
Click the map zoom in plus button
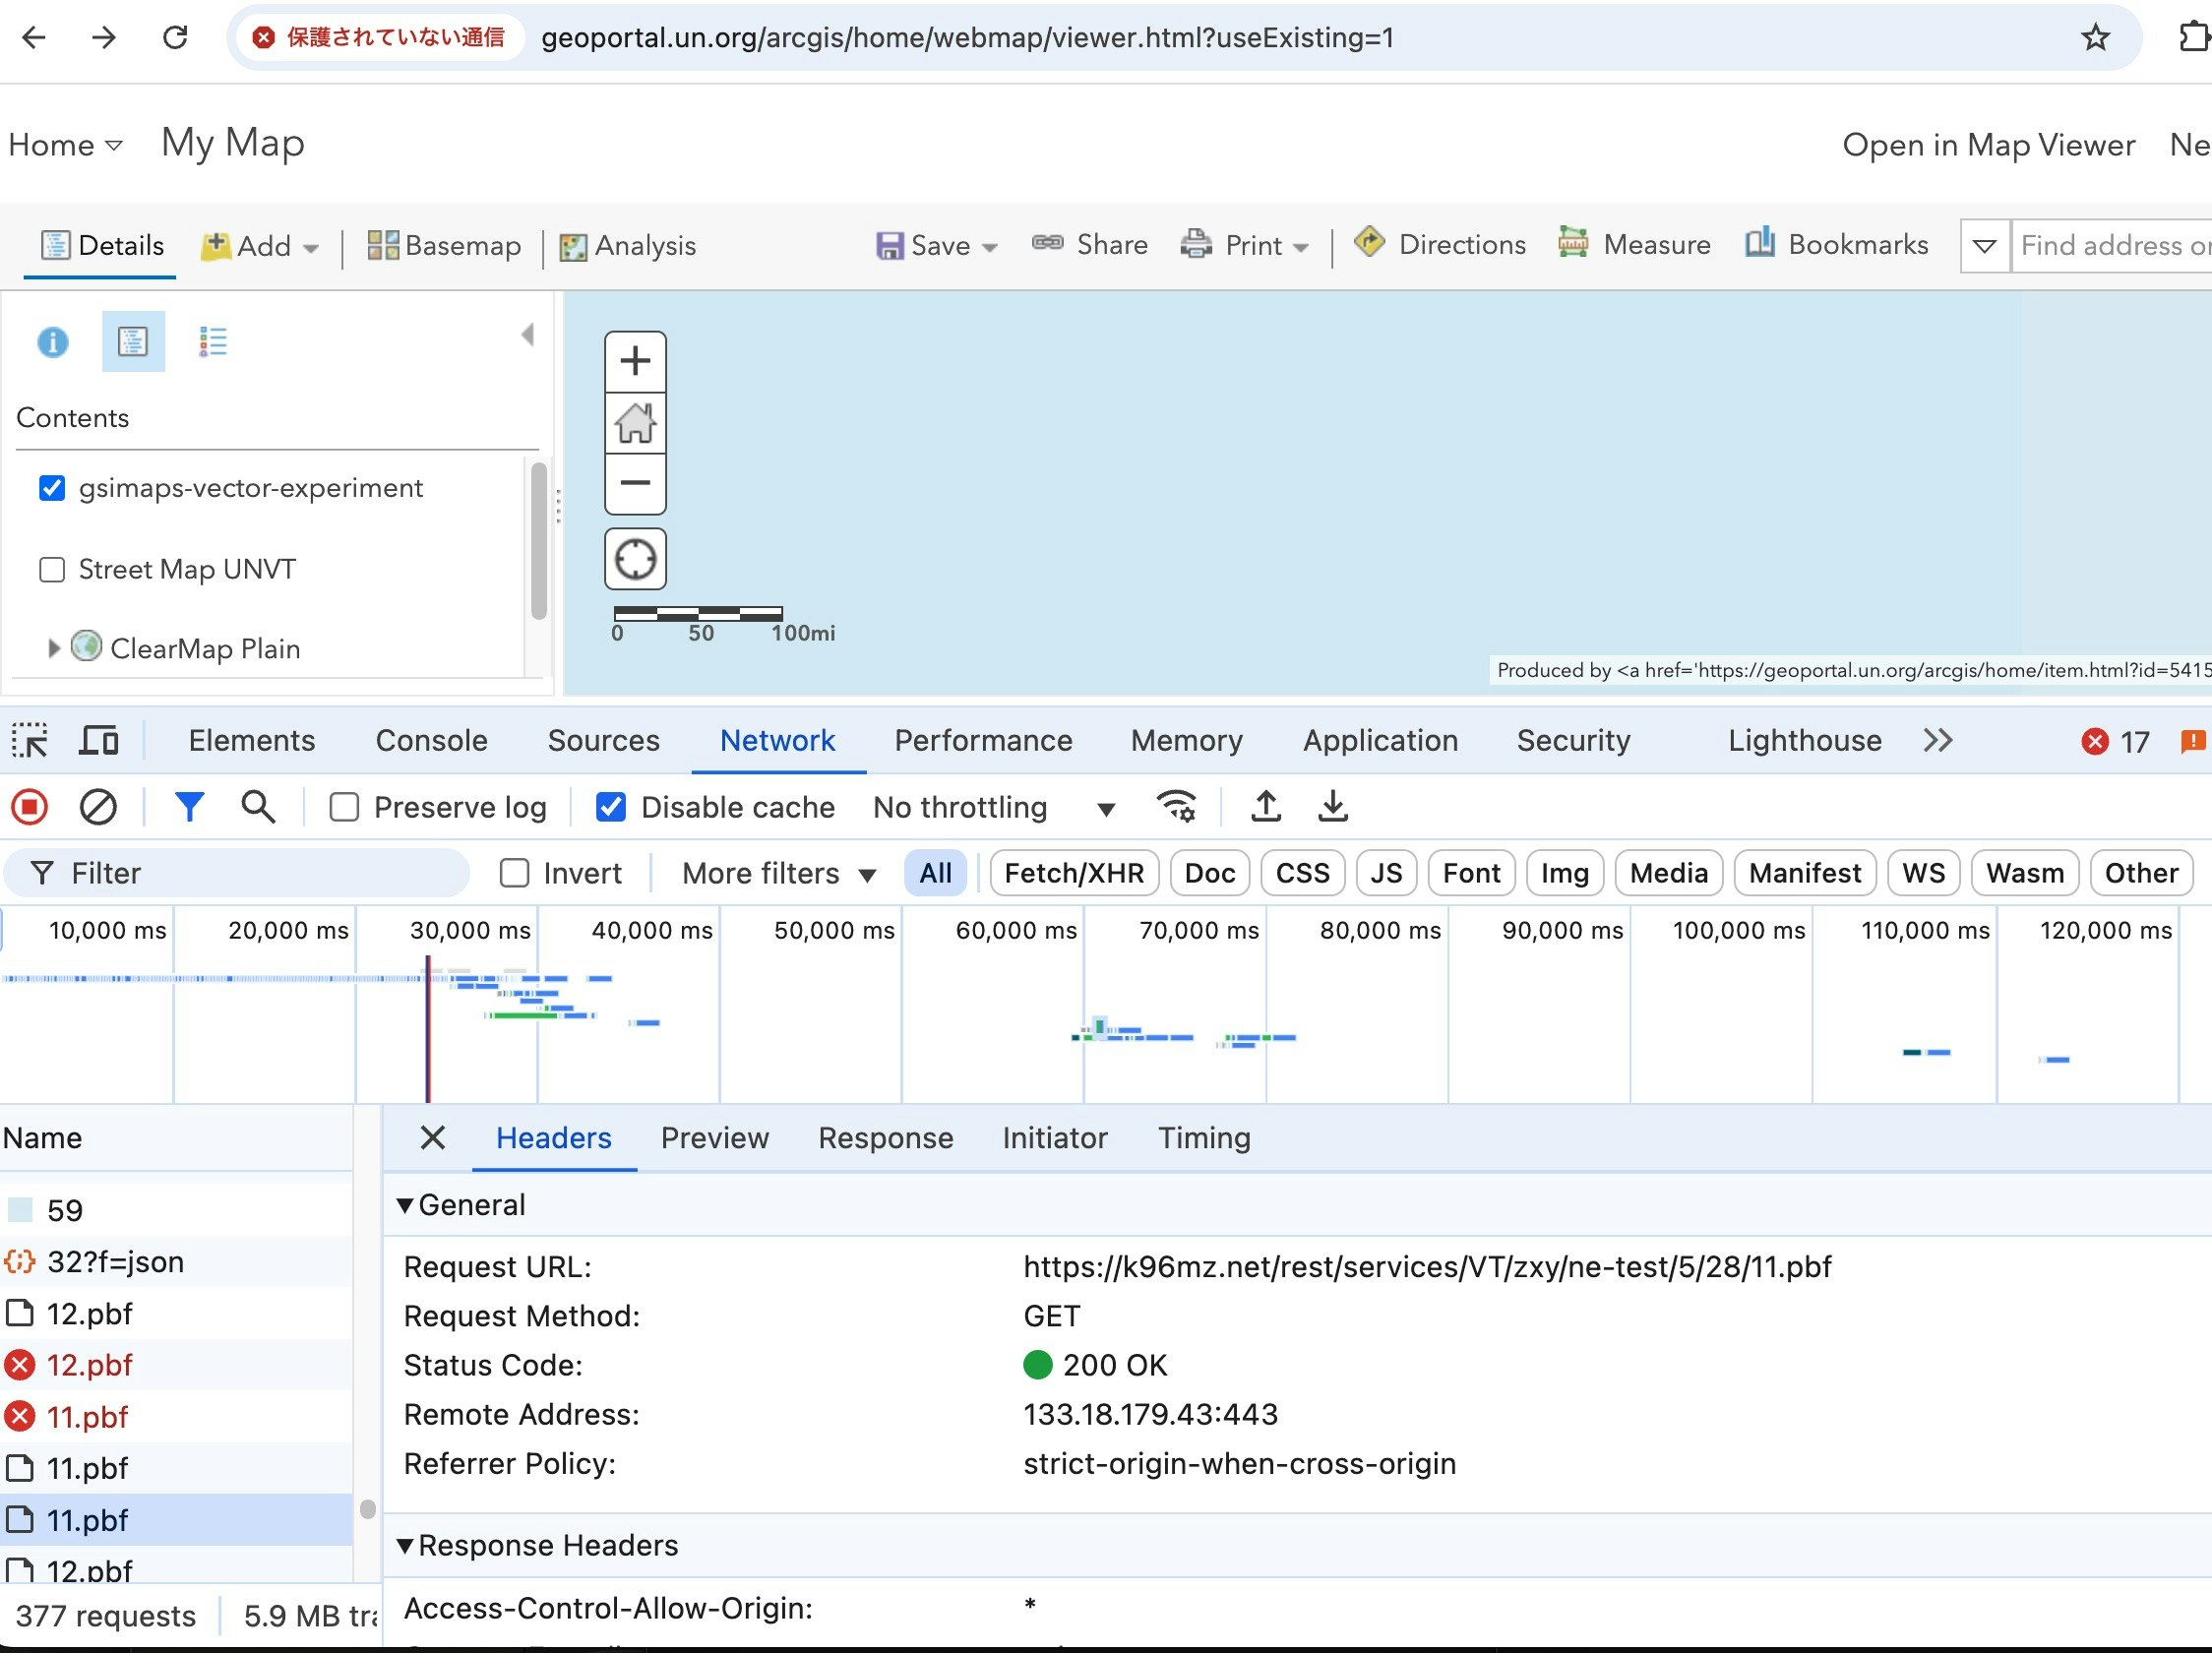635,361
